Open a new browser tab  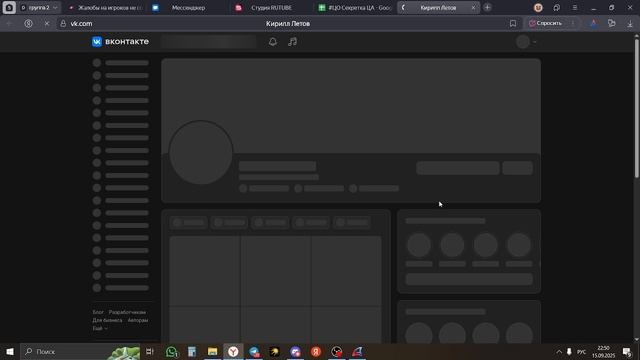(487, 7)
